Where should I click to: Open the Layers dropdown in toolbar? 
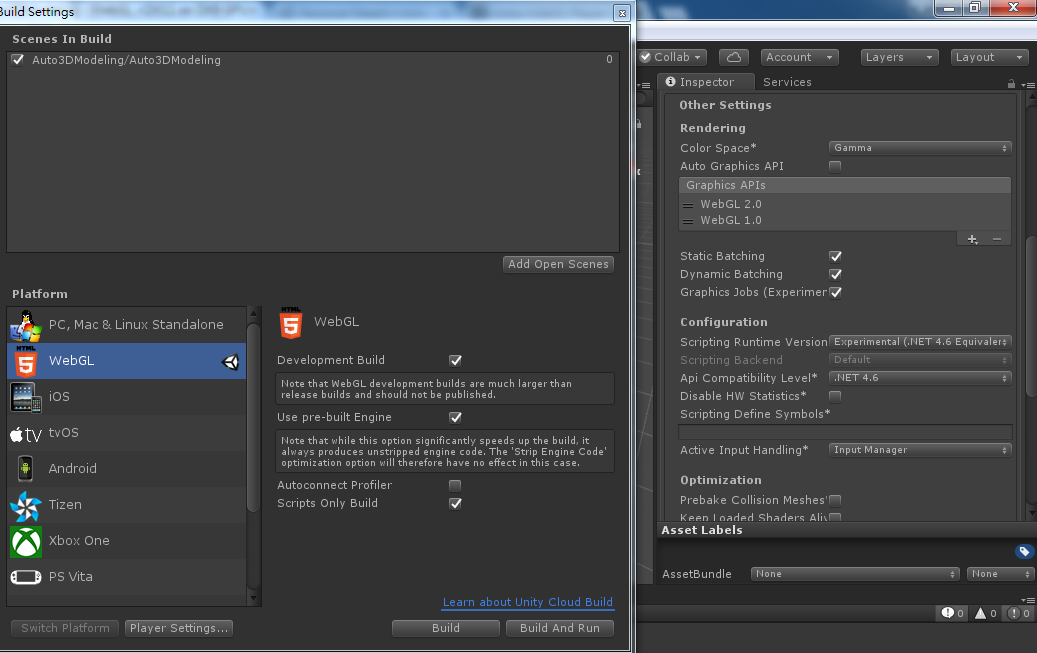(x=898, y=57)
